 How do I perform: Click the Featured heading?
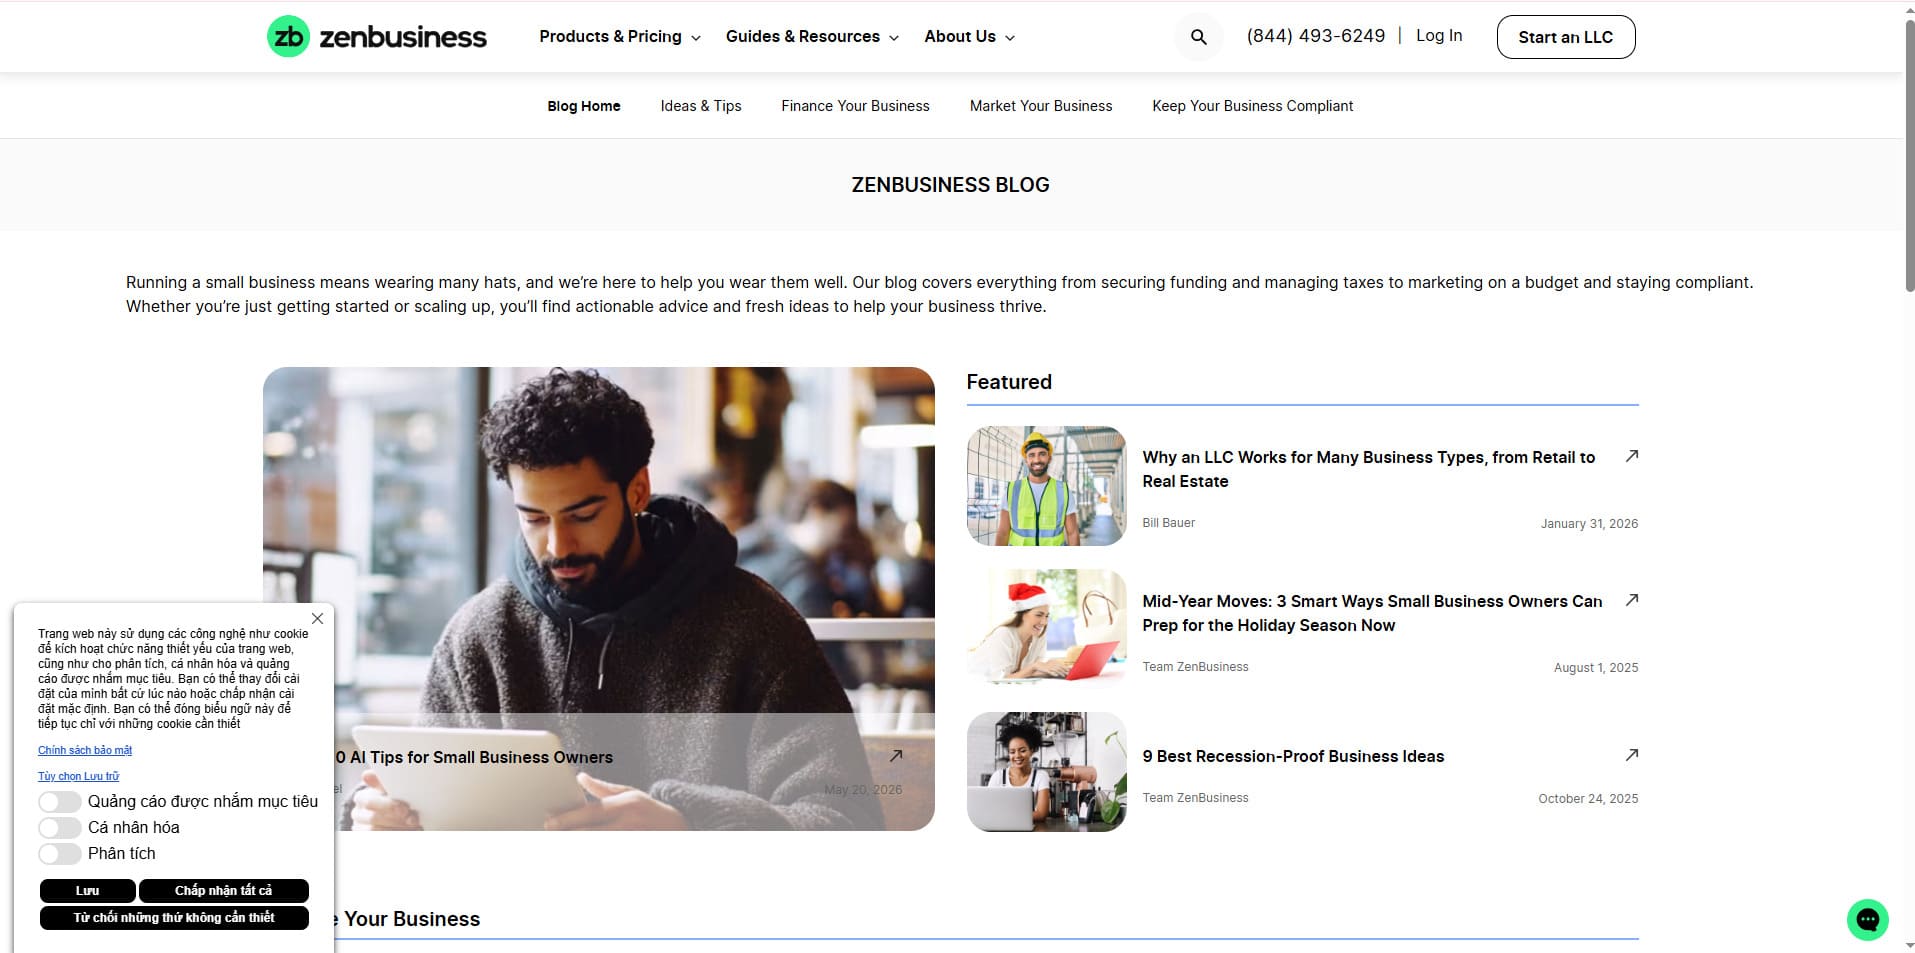coord(1009,382)
